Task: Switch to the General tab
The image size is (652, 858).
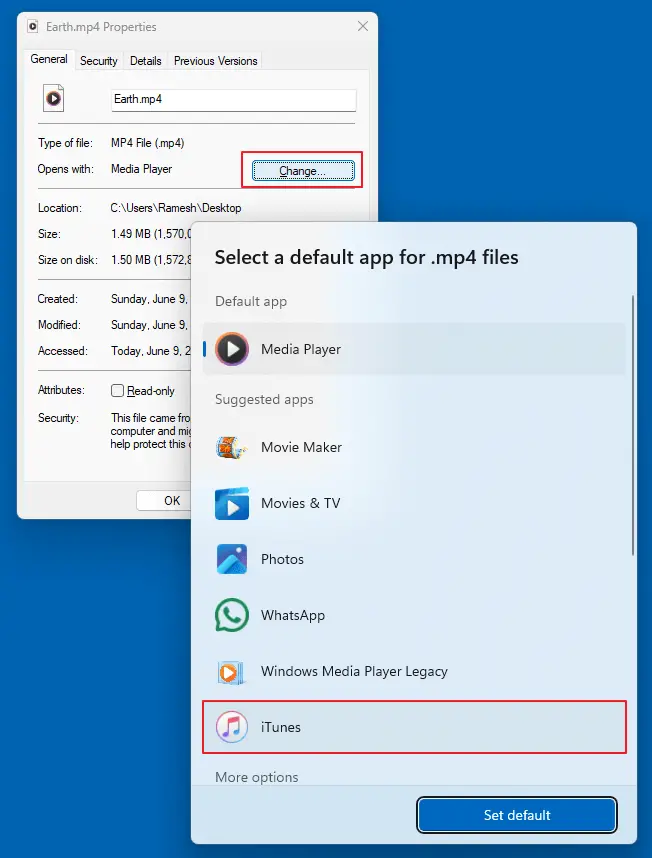Action: [49, 59]
